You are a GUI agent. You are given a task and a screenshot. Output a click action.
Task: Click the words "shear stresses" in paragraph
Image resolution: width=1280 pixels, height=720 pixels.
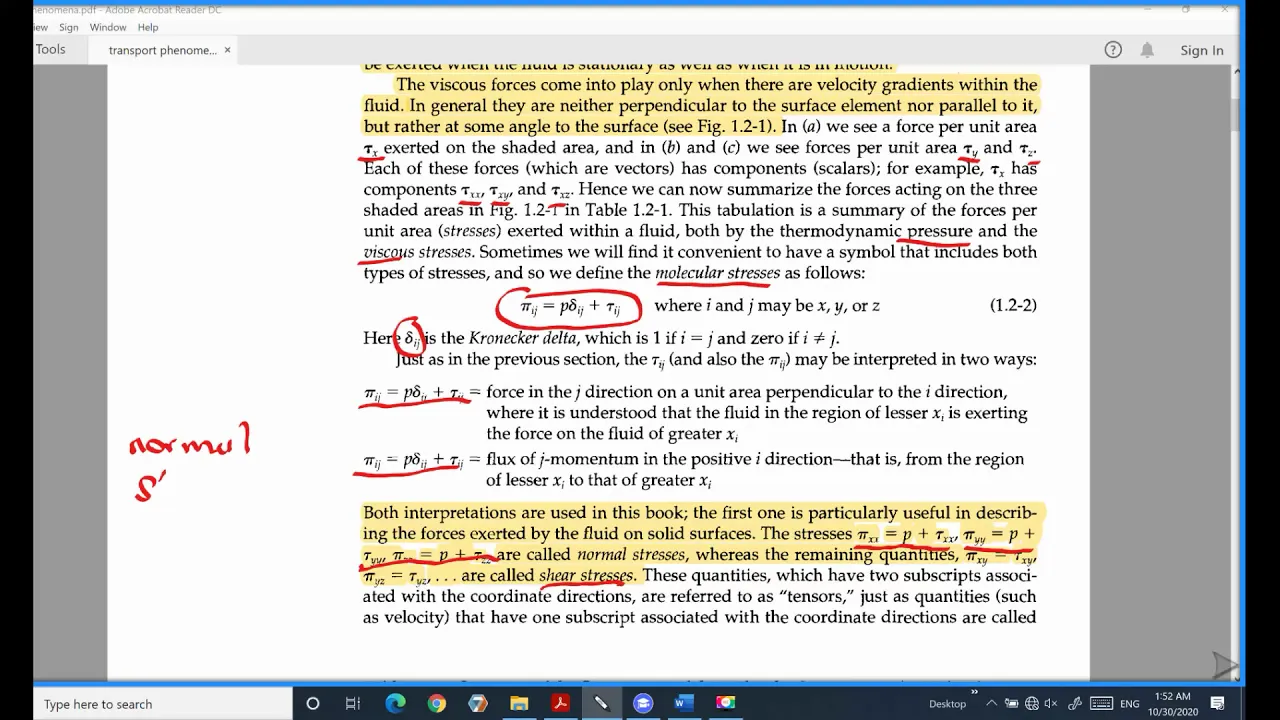[586, 576]
